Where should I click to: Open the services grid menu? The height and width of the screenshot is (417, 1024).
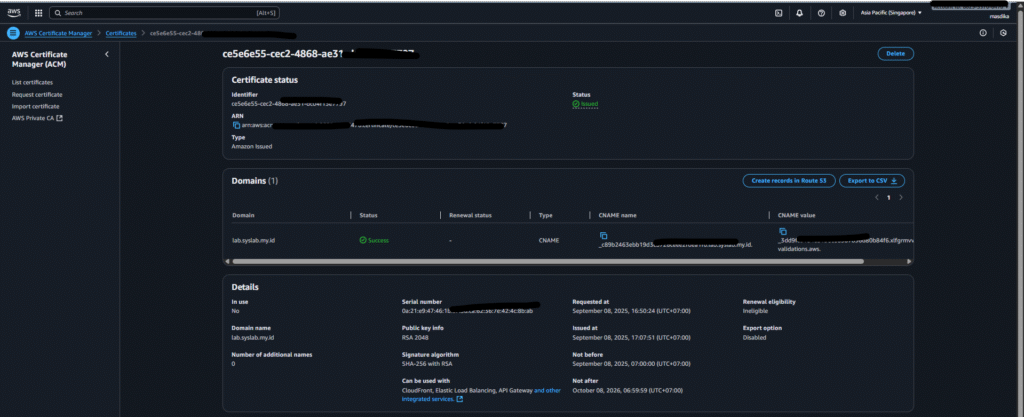coord(39,12)
